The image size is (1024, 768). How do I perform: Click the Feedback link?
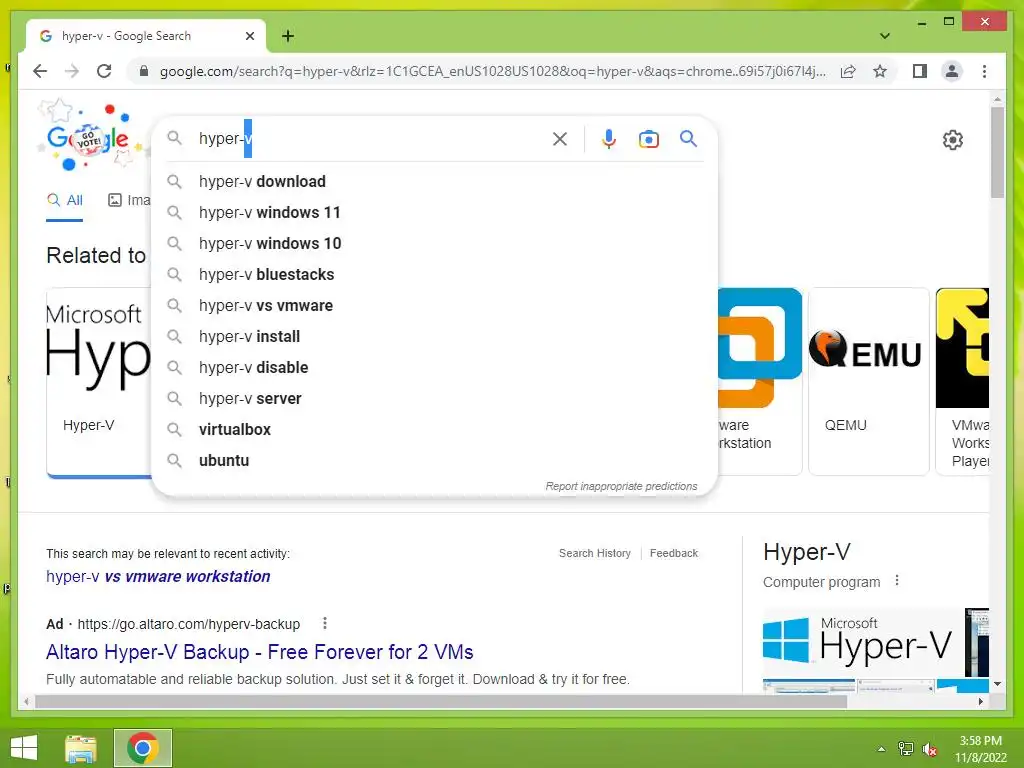(x=673, y=553)
